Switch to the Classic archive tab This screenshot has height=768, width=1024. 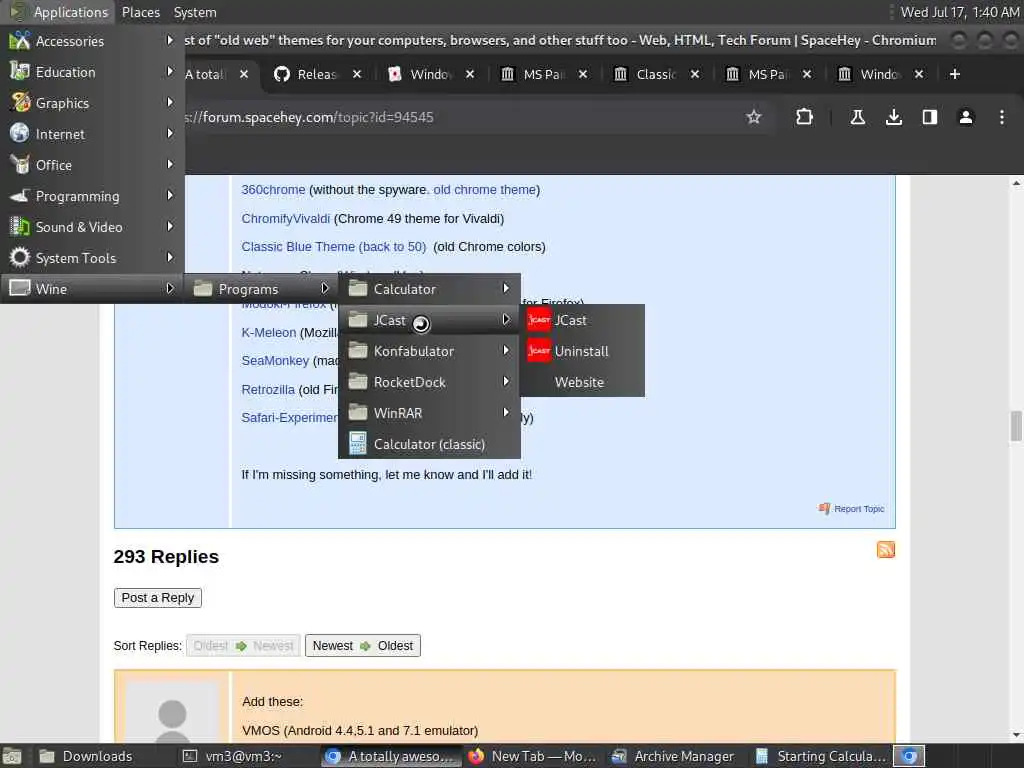[656, 74]
